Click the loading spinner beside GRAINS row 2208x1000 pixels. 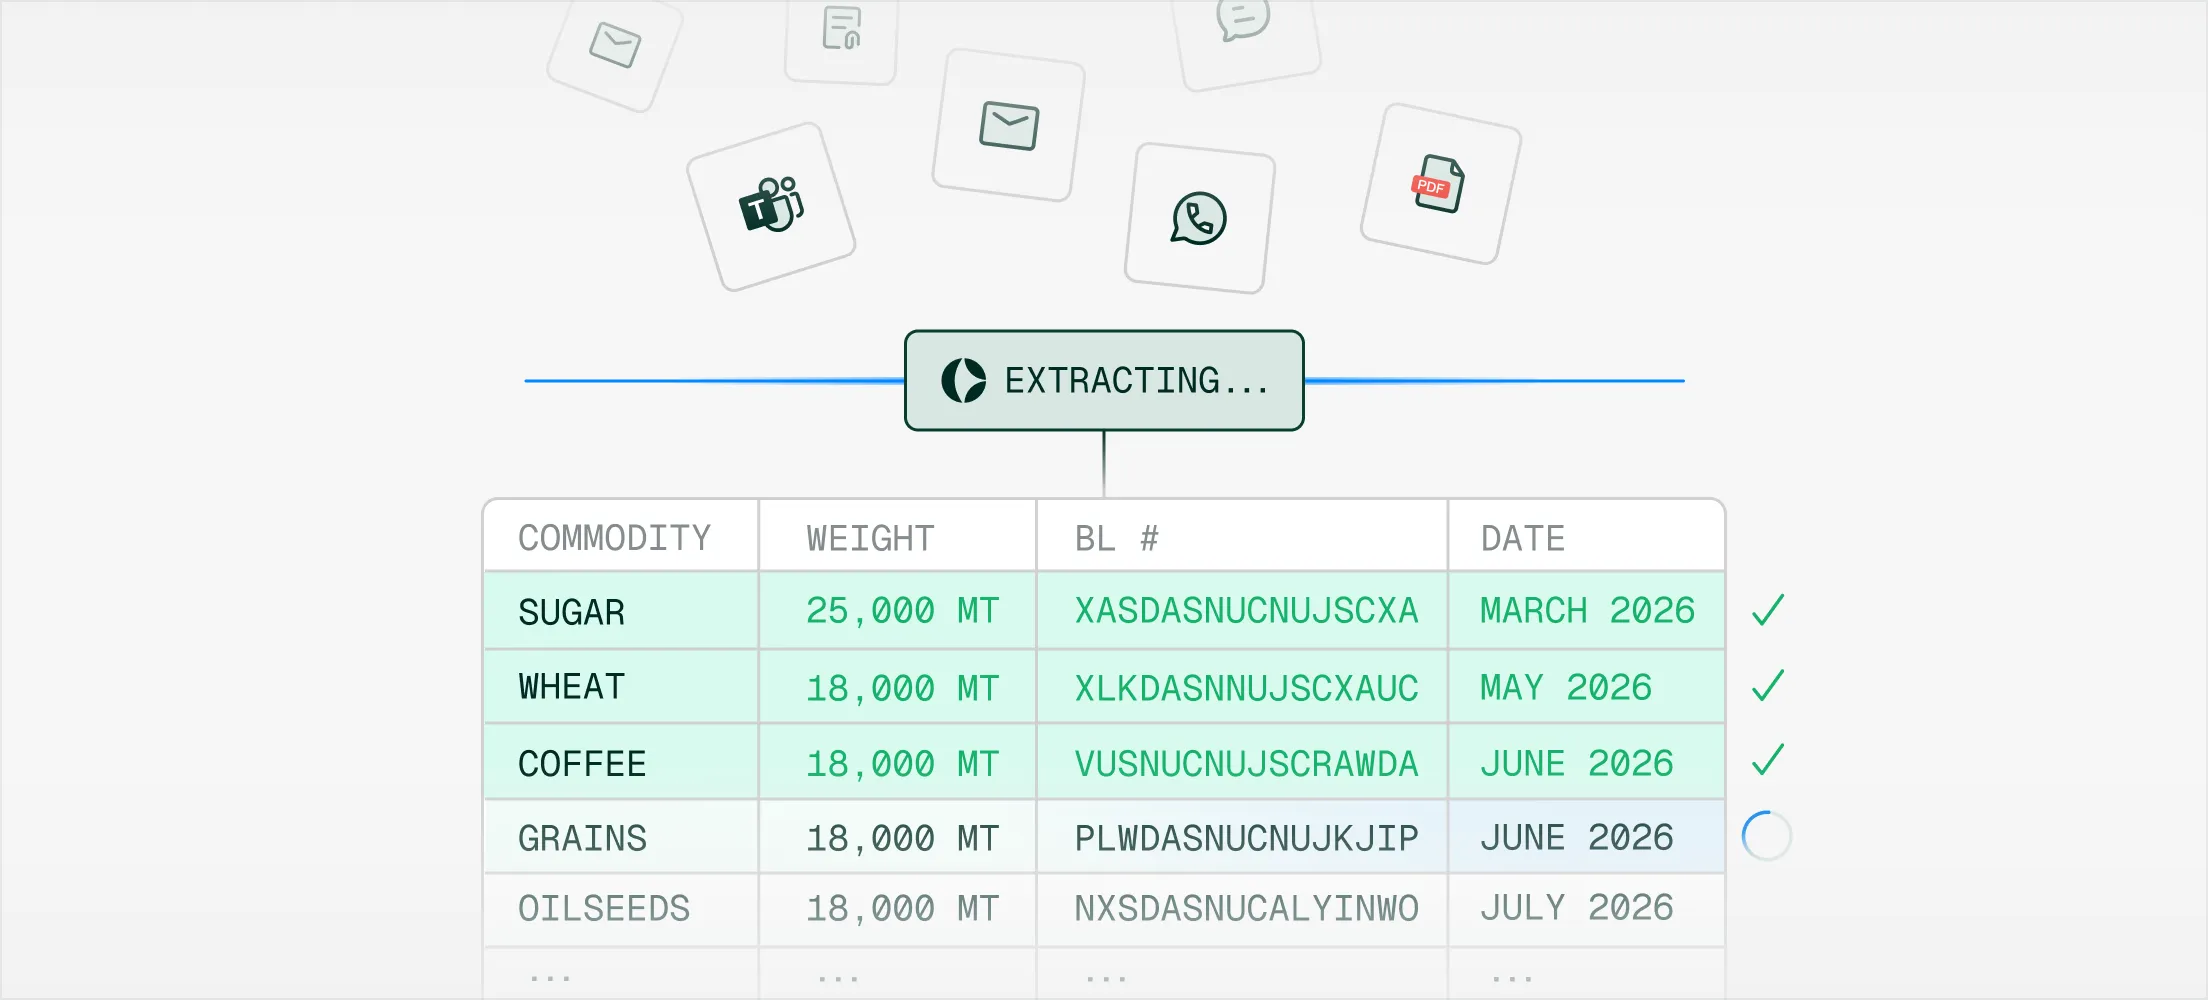tap(1767, 836)
